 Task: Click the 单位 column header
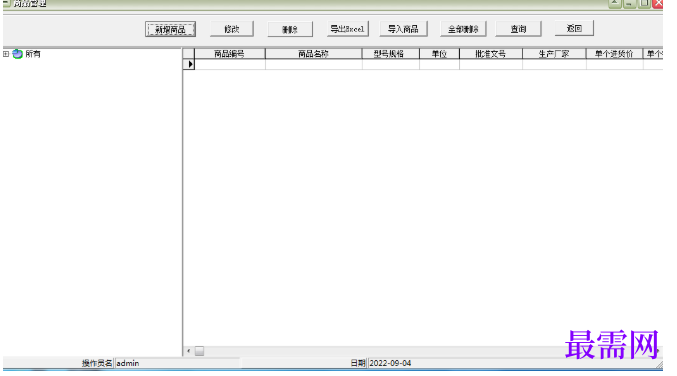tap(439, 54)
